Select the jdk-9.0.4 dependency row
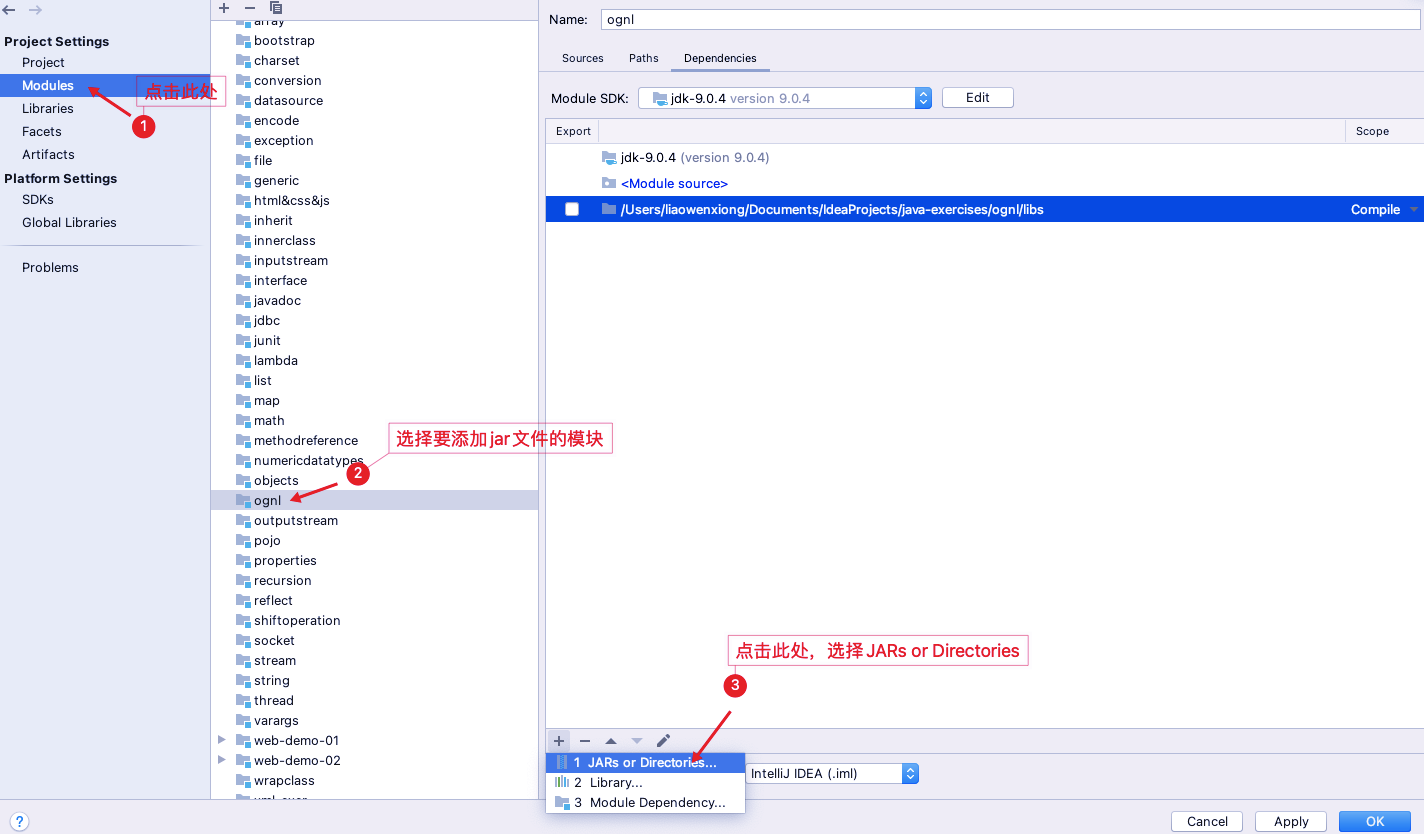The height and width of the screenshot is (834, 1424). pyautogui.click(x=984, y=157)
